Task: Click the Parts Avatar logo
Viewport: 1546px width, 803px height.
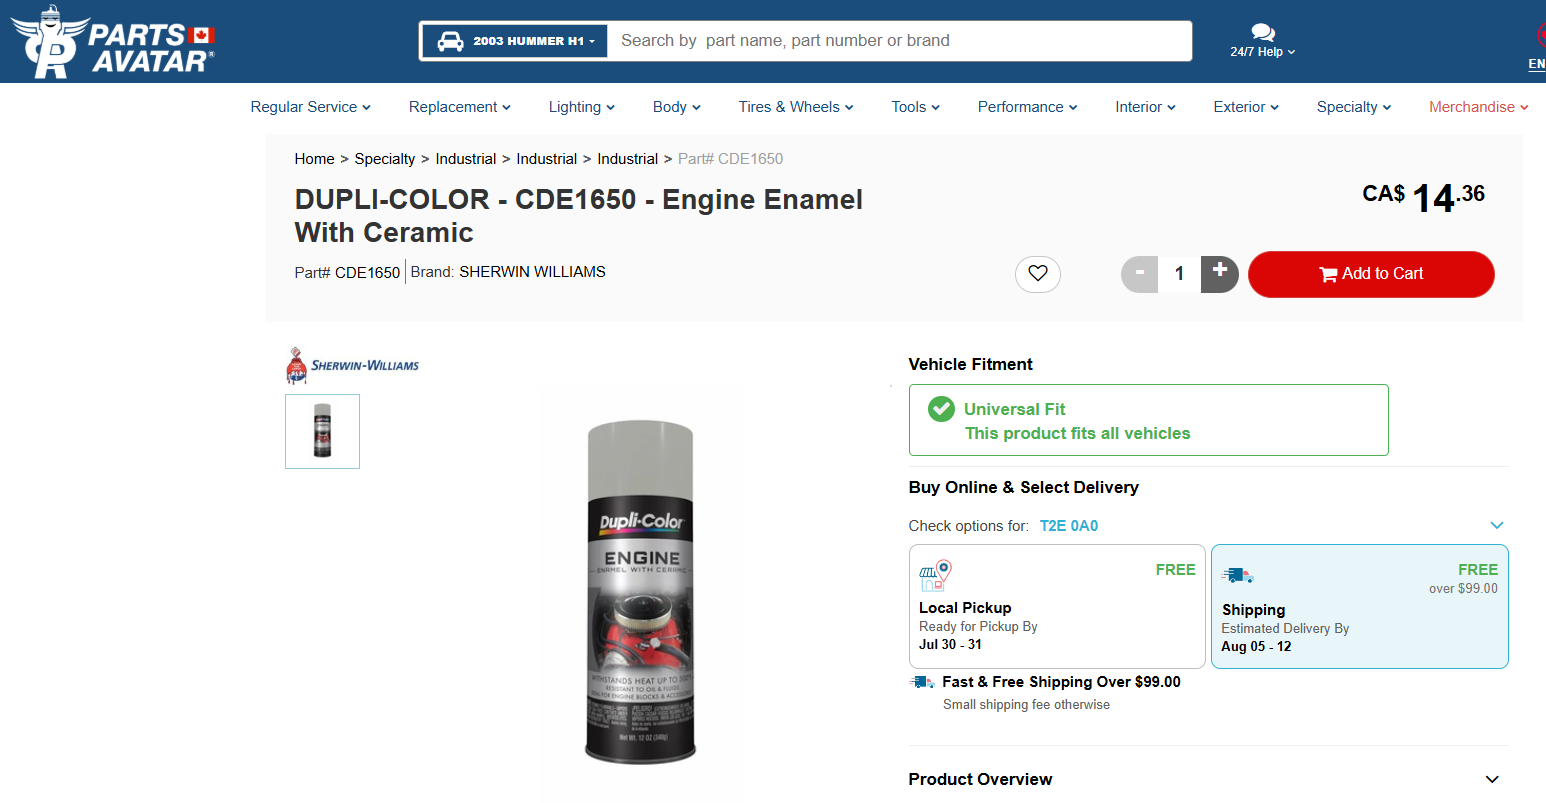Action: click(113, 42)
